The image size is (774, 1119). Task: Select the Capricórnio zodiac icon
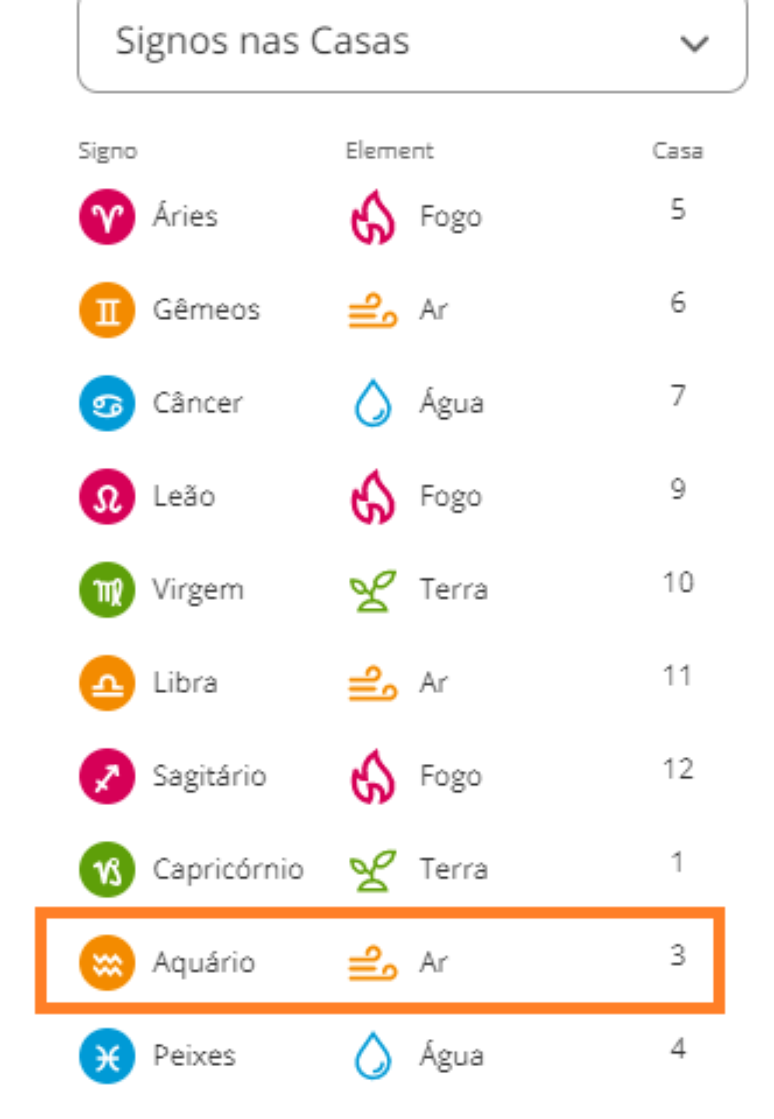tap(106, 869)
